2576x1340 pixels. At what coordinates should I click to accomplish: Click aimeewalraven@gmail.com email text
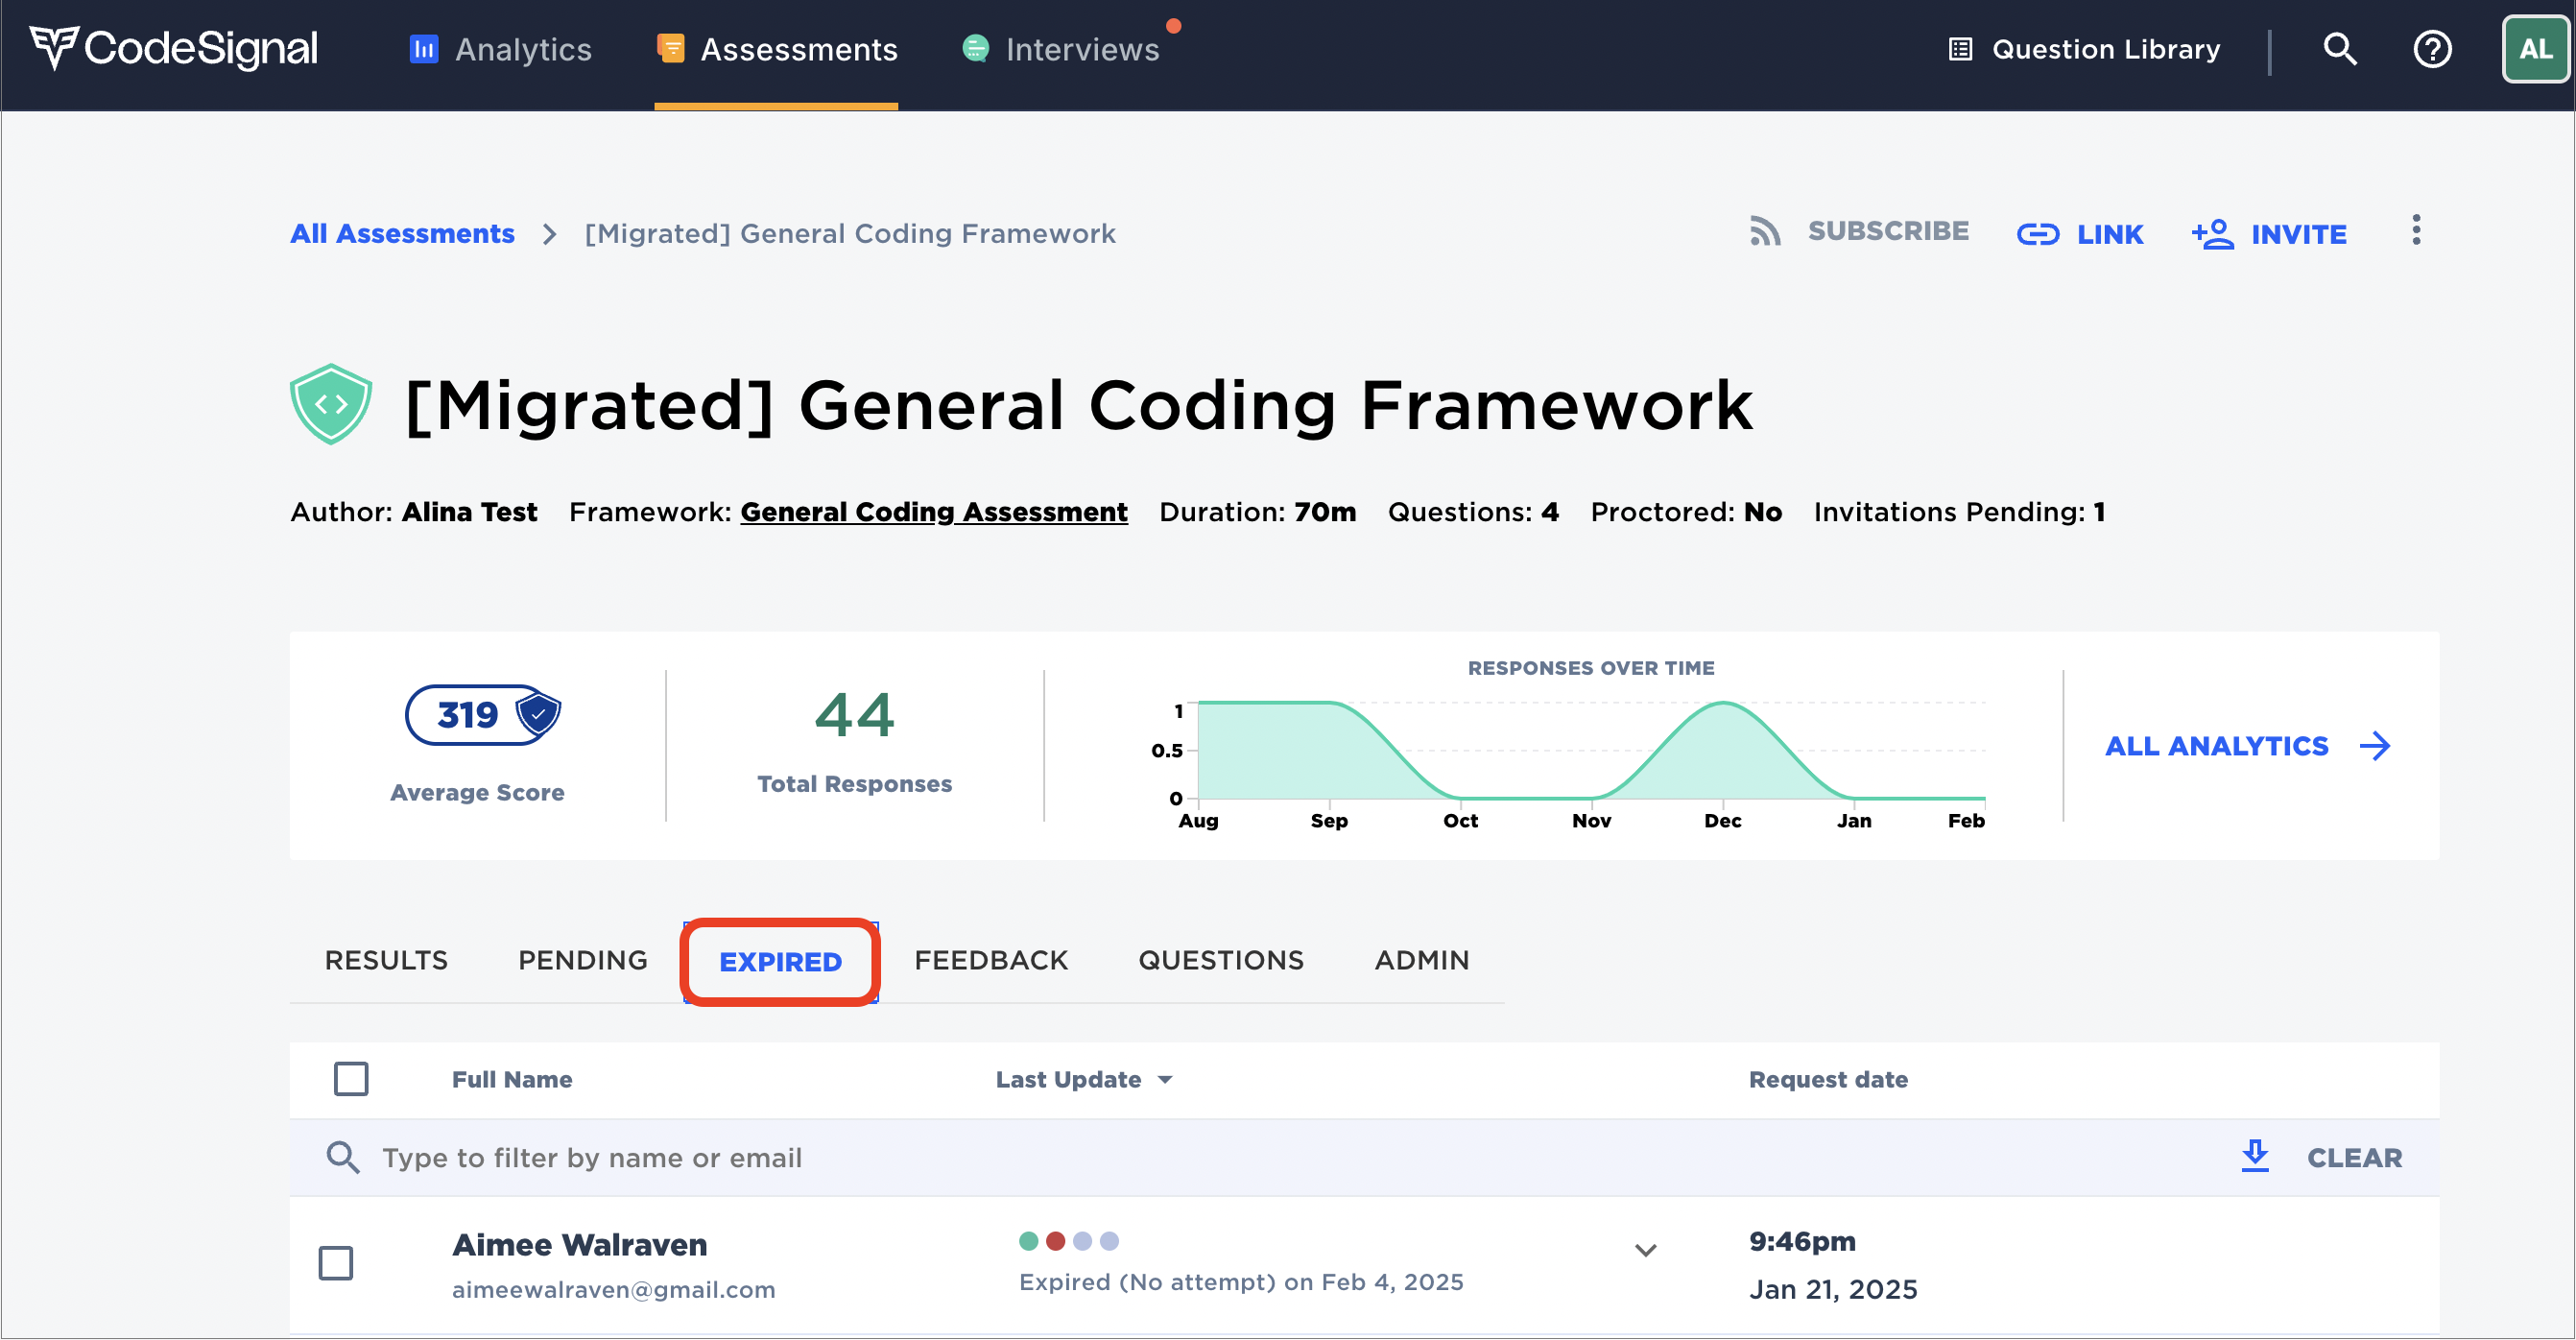coord(614,1290)
